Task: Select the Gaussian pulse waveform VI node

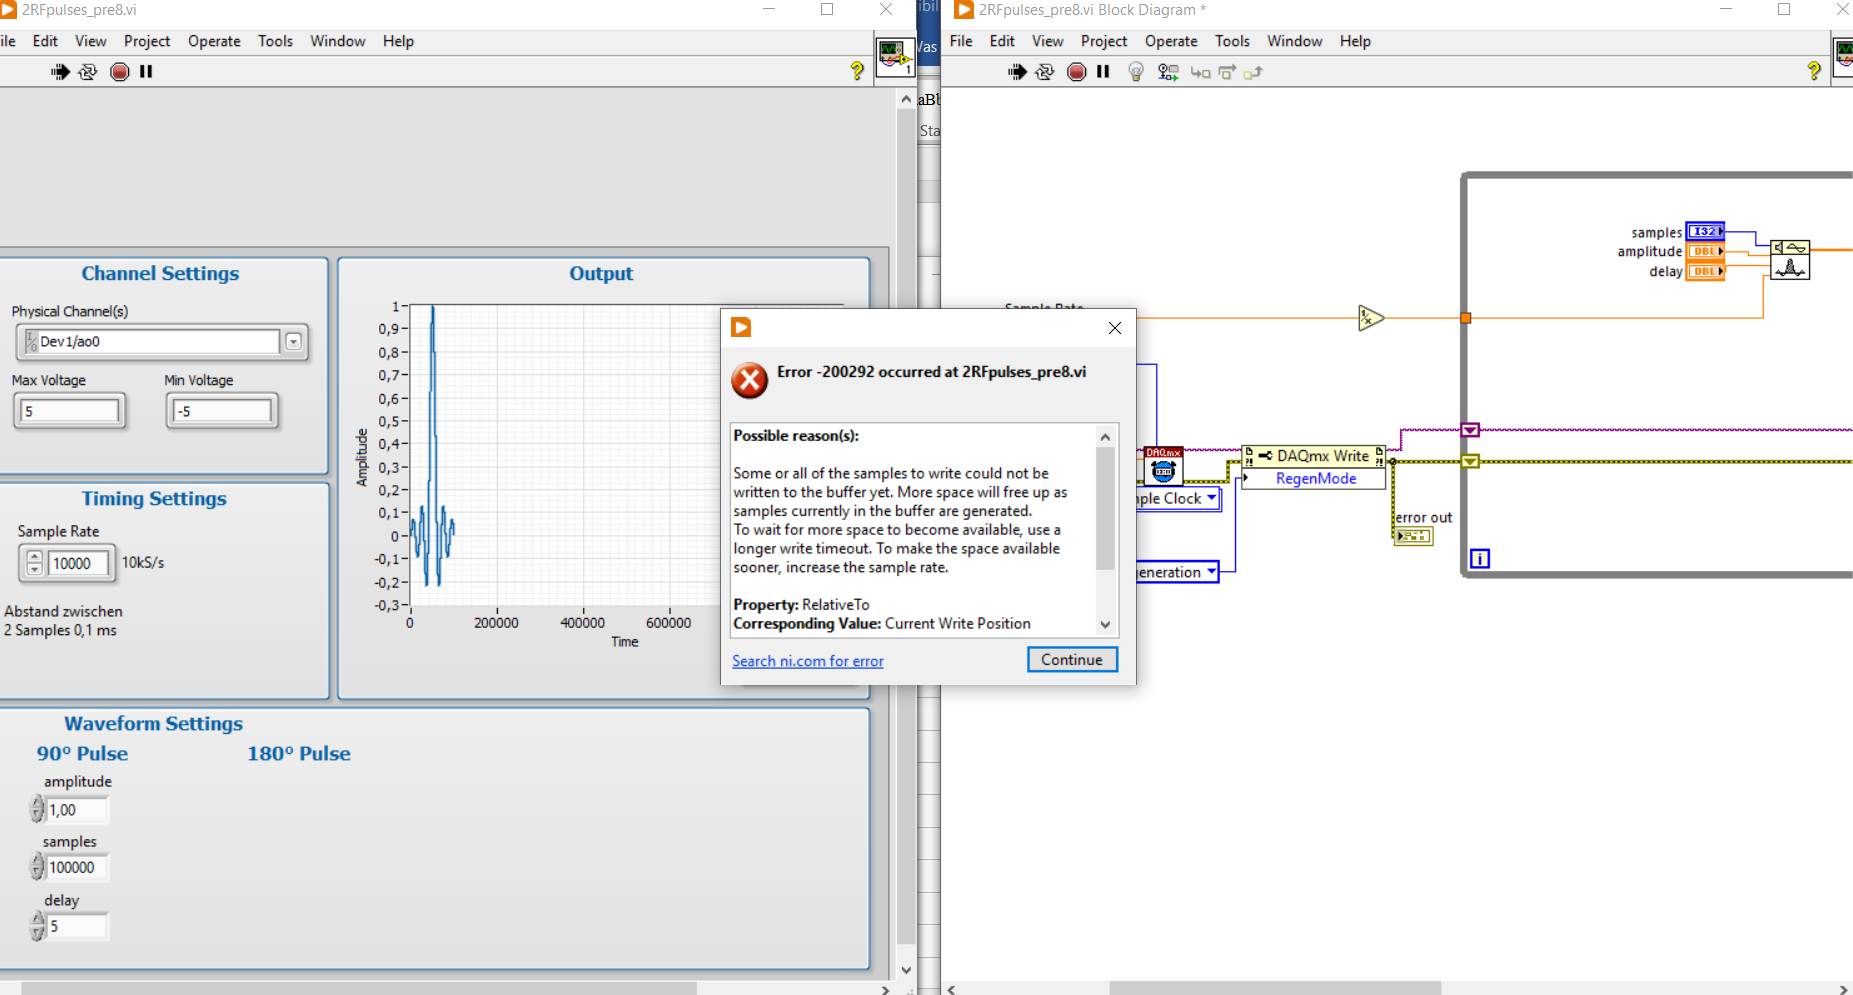Action: coord(1789,259)
